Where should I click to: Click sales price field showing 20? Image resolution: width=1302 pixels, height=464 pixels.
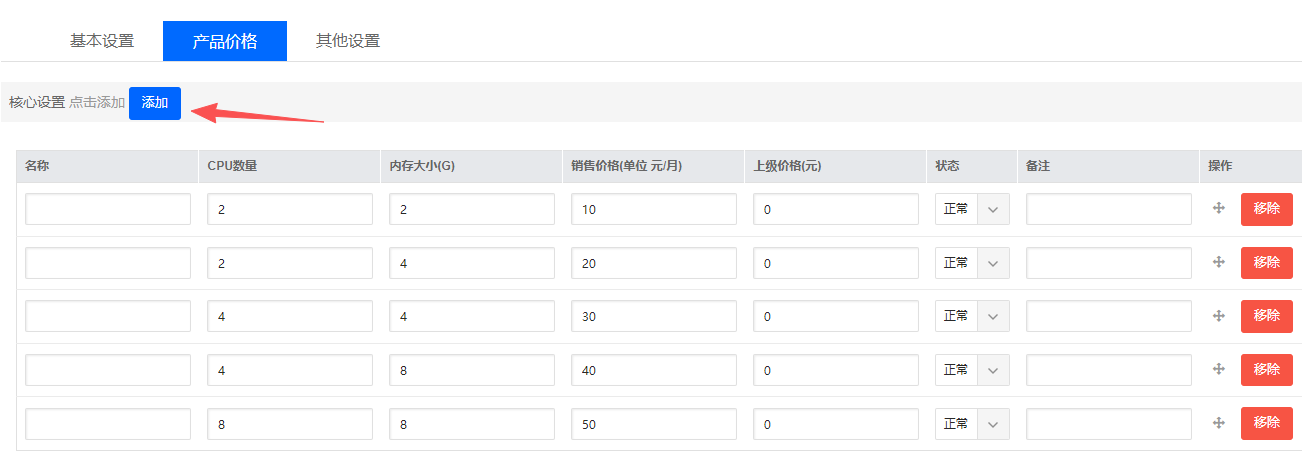point(654,263)
